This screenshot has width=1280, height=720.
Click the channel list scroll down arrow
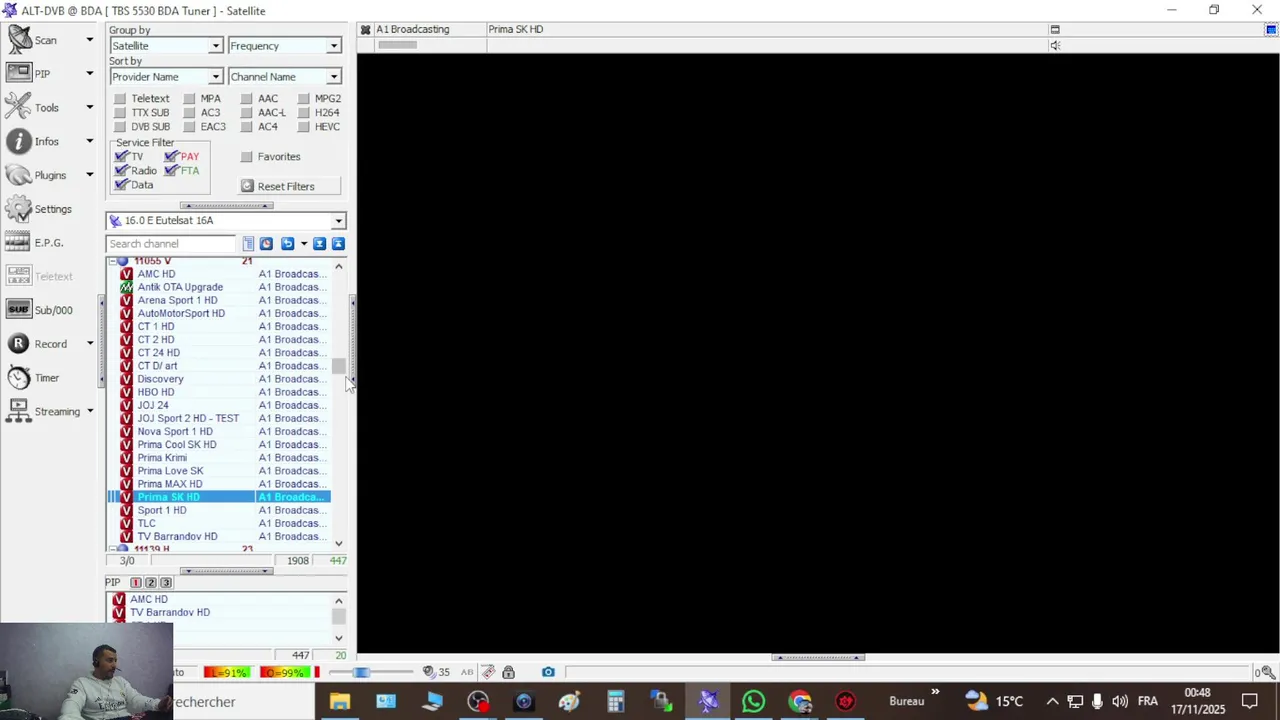pos(339,544)
